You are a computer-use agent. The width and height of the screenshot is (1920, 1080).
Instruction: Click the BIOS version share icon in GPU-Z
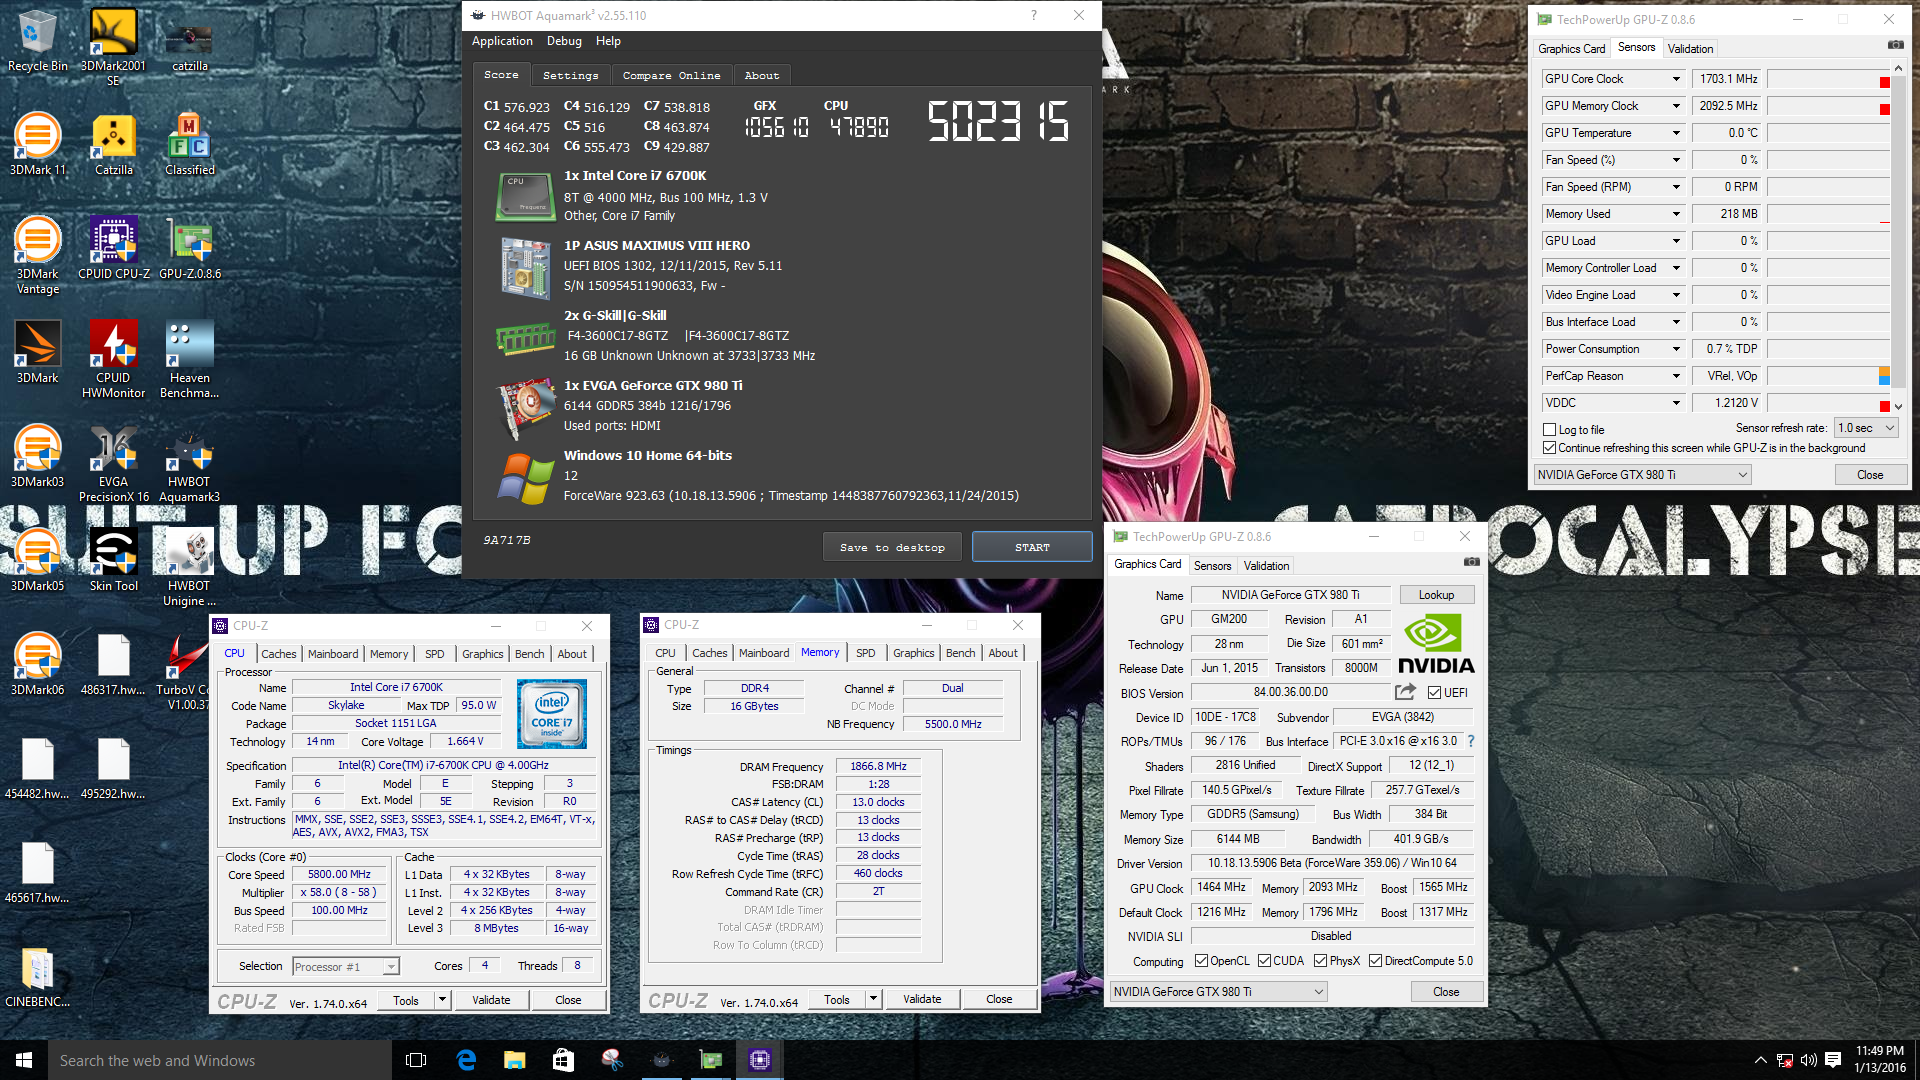click(x=1405, y=692)
